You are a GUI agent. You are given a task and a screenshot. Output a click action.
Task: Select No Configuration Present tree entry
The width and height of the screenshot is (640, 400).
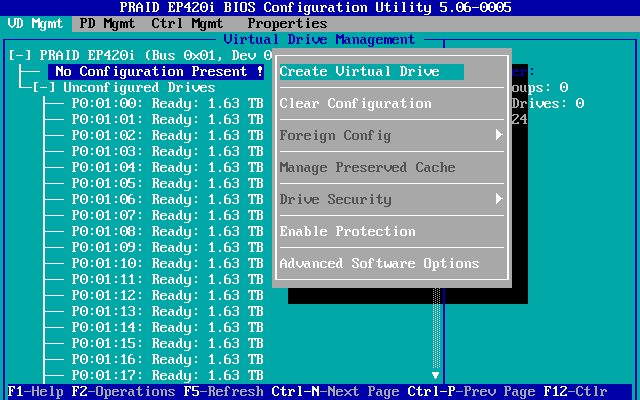click(158, 72)
